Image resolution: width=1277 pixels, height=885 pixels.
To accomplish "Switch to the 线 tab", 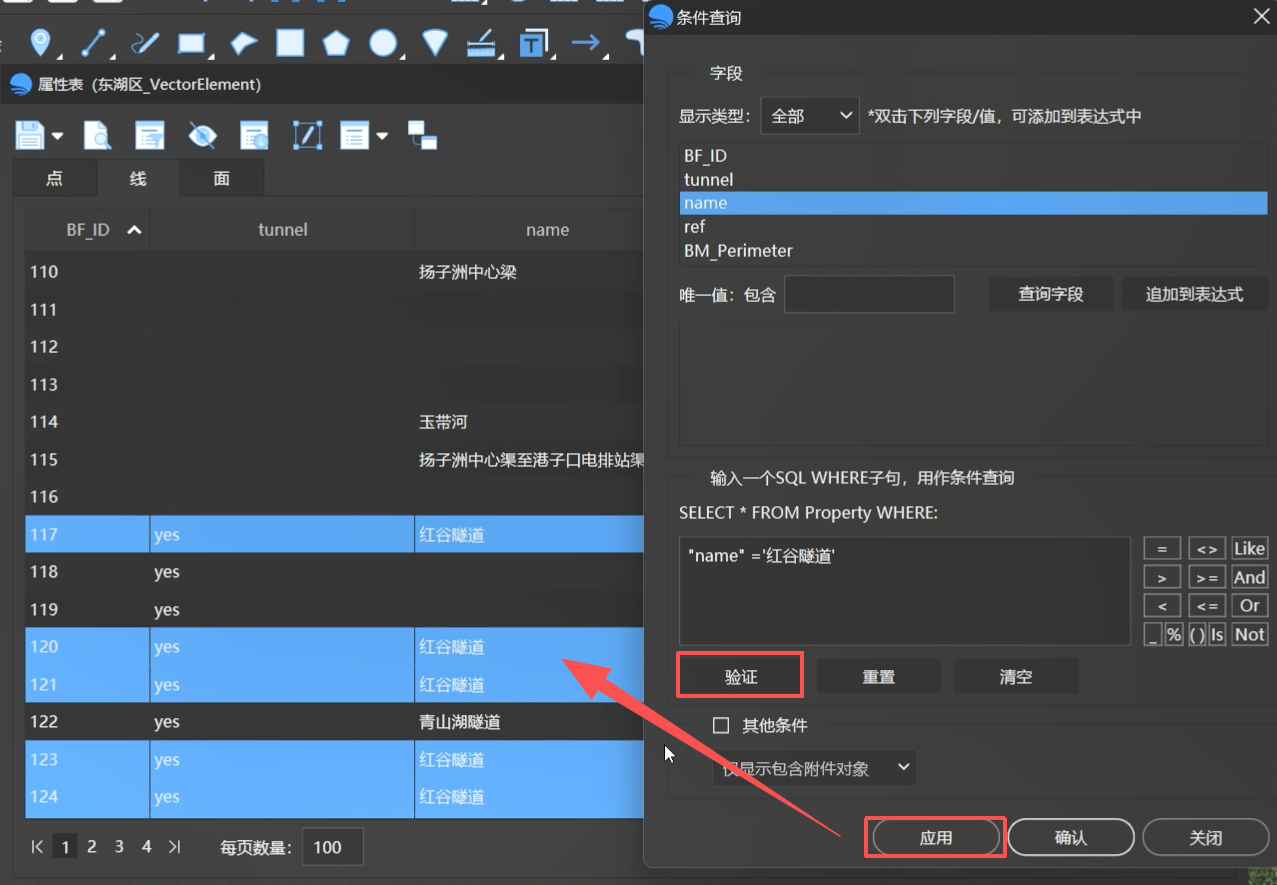I will coord(138,178).
